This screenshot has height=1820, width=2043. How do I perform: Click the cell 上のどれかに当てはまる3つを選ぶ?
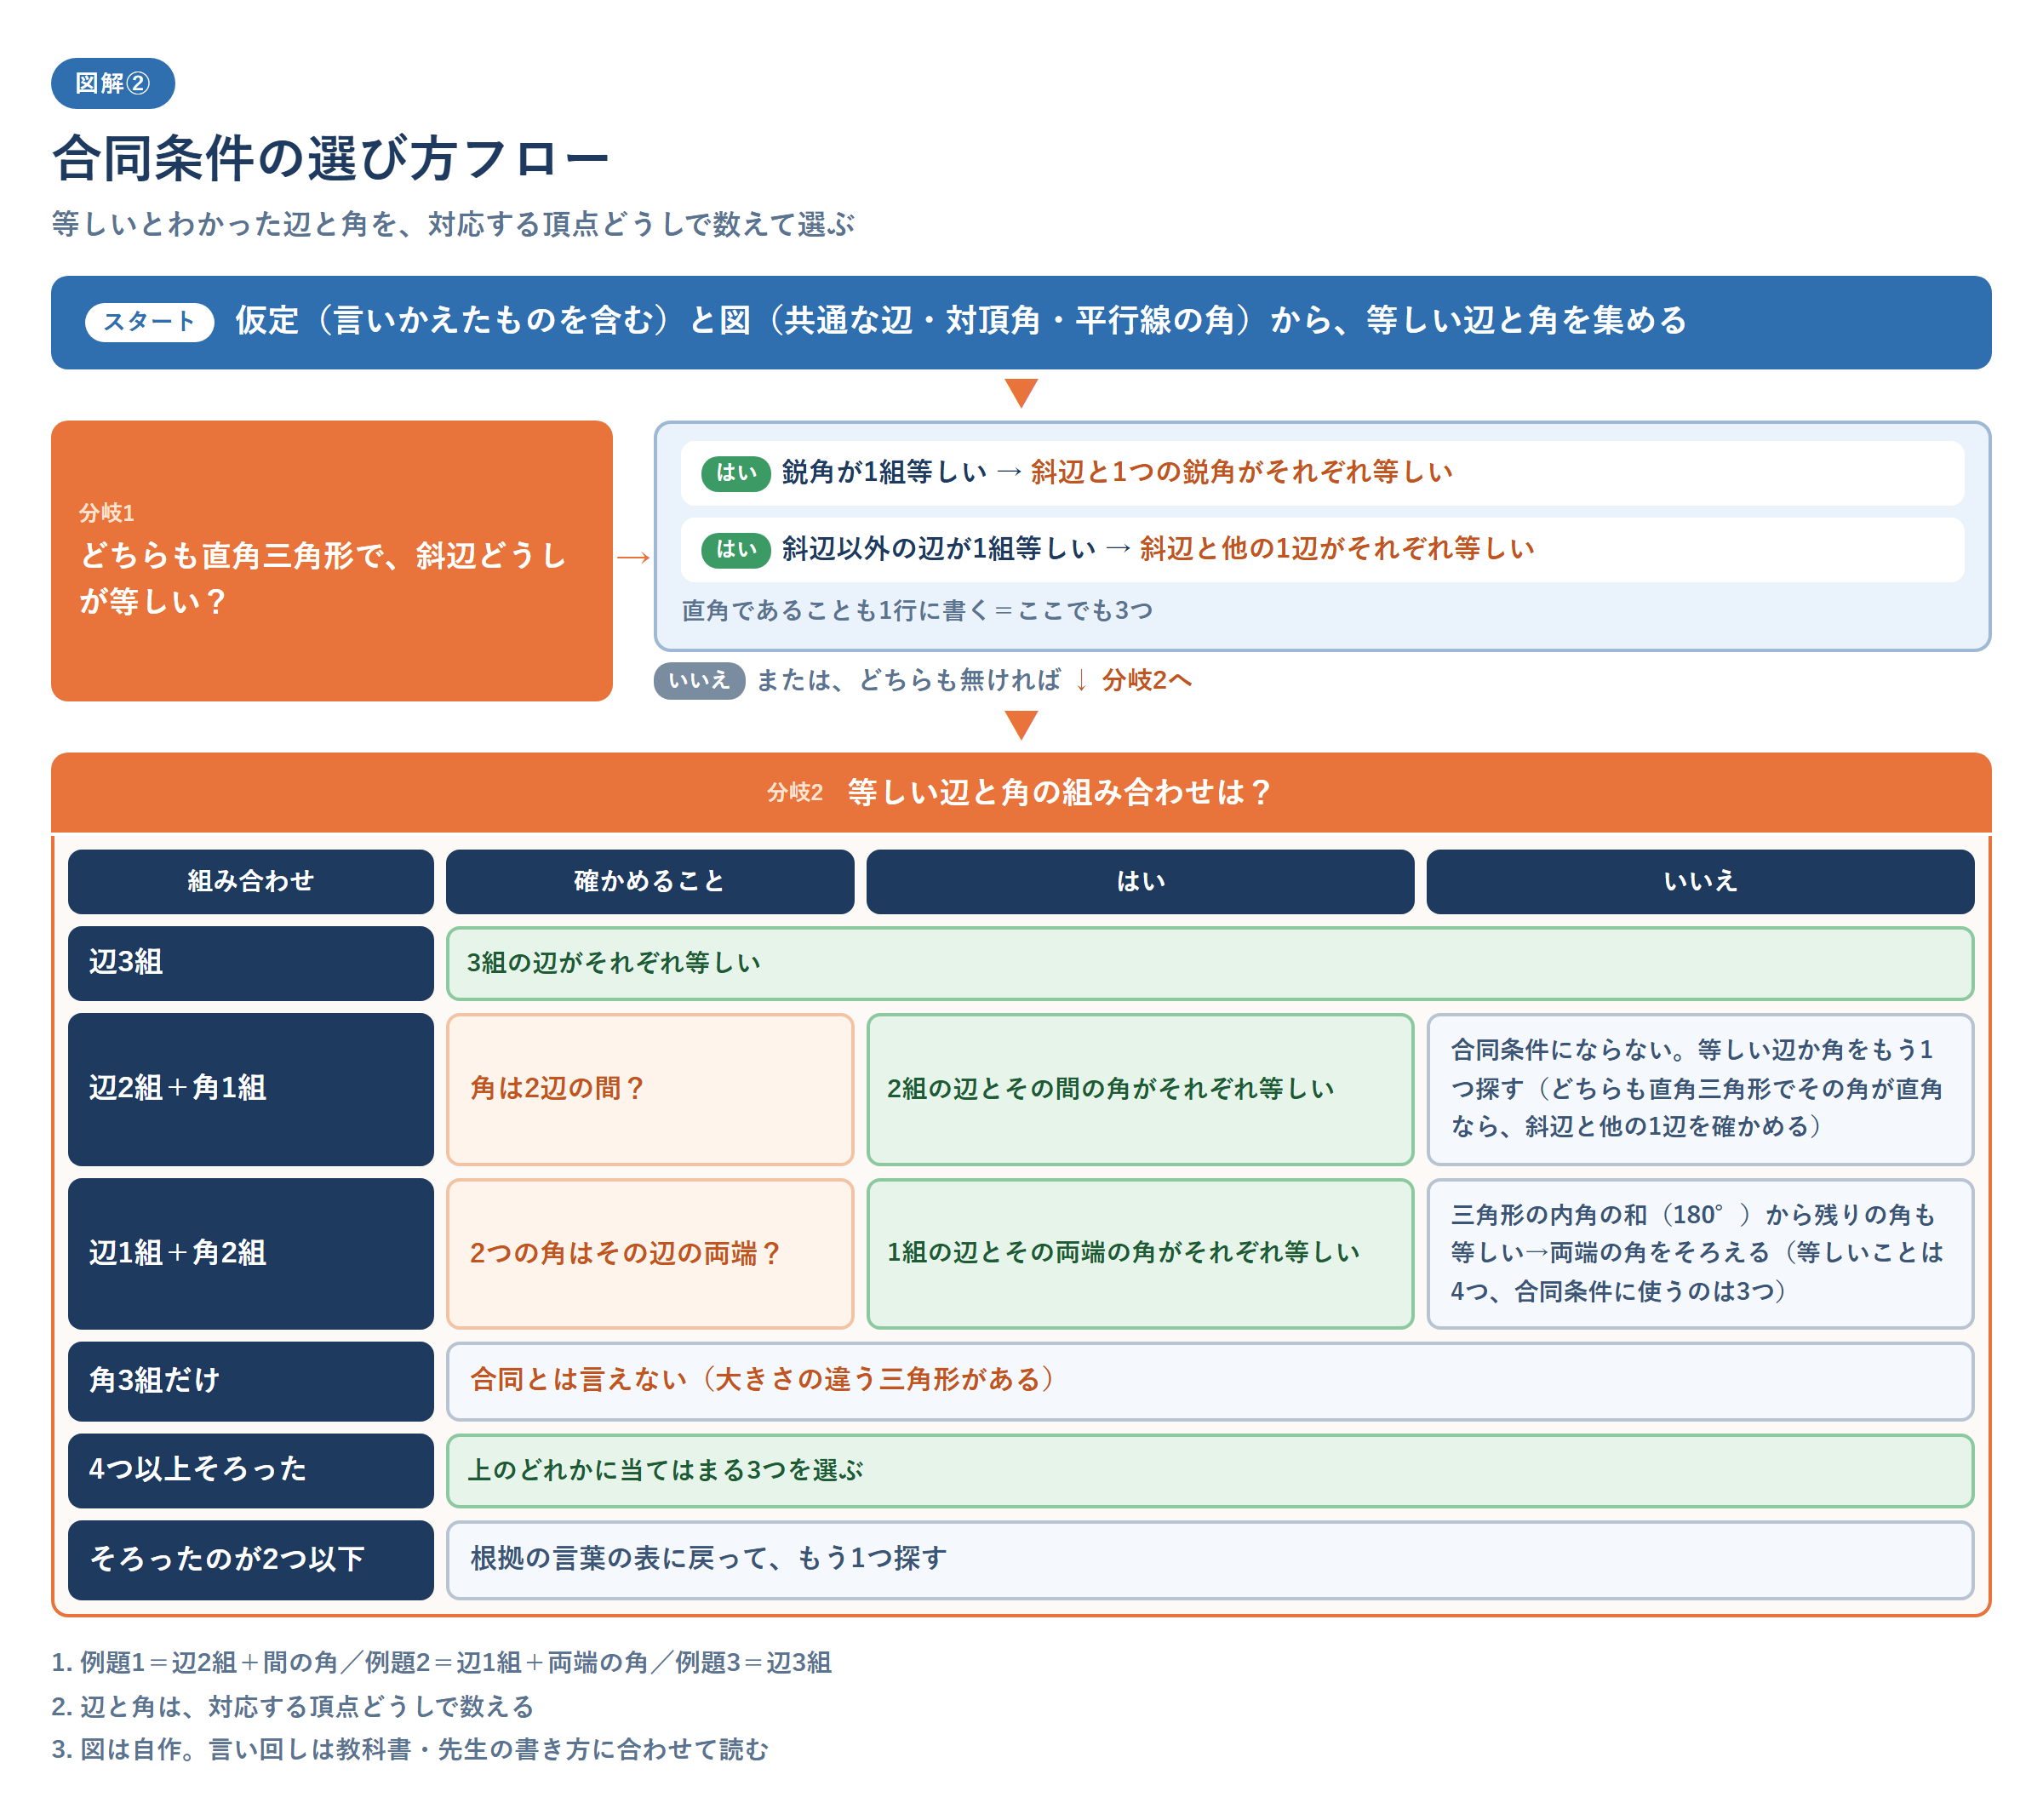1210,1470
